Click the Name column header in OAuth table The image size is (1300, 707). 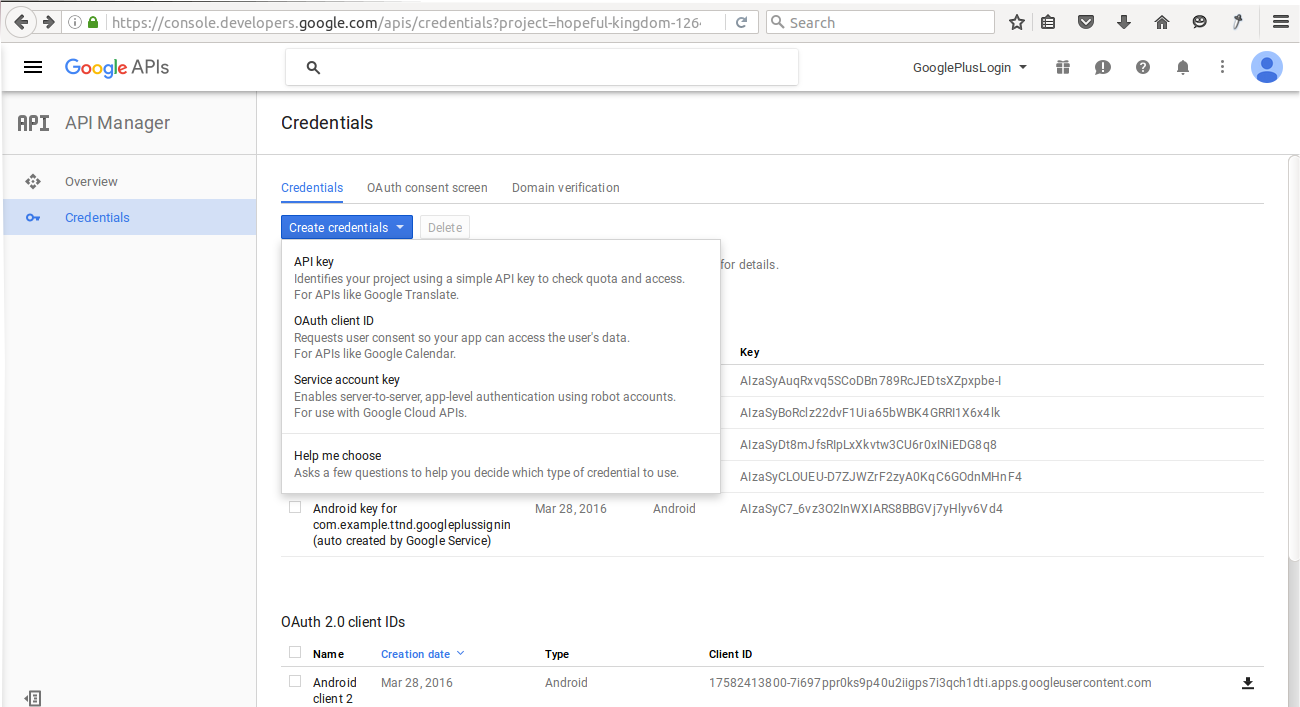[x=328, y=654]
